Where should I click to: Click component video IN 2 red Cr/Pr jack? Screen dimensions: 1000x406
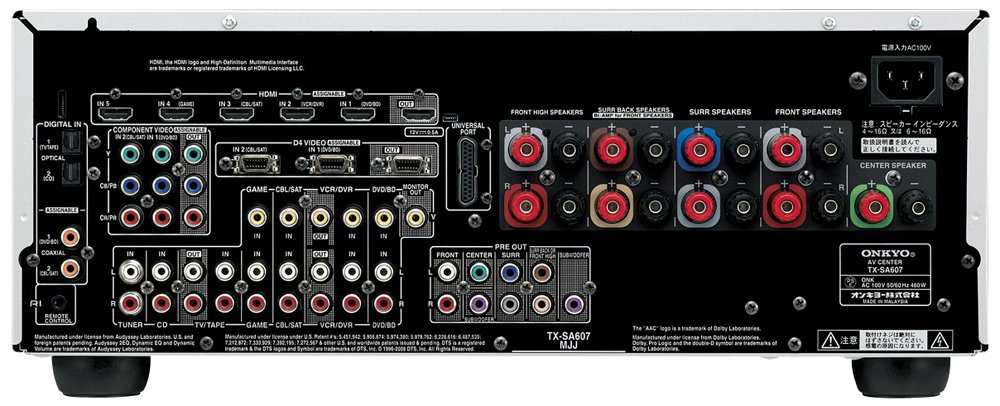pyautogui.click(x=131, y=217)
